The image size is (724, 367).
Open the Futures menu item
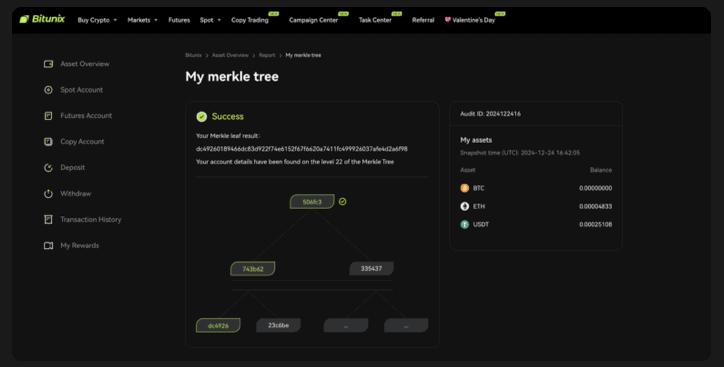tap(179, 20)
